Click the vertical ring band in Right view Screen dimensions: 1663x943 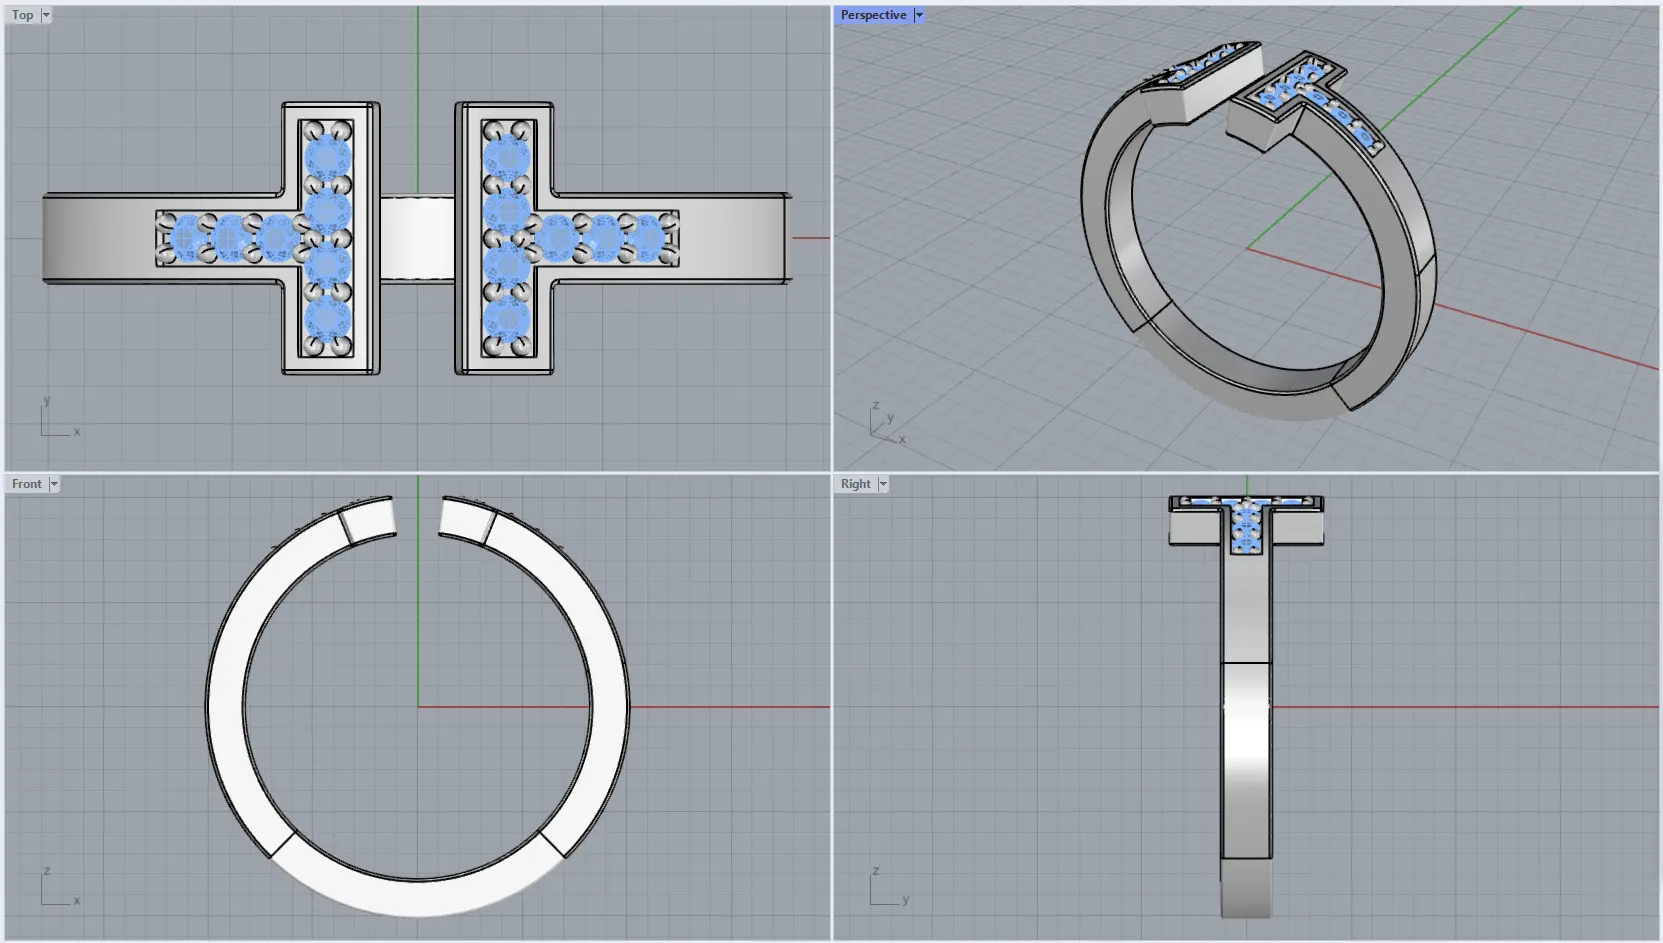tap(1246, 760)
